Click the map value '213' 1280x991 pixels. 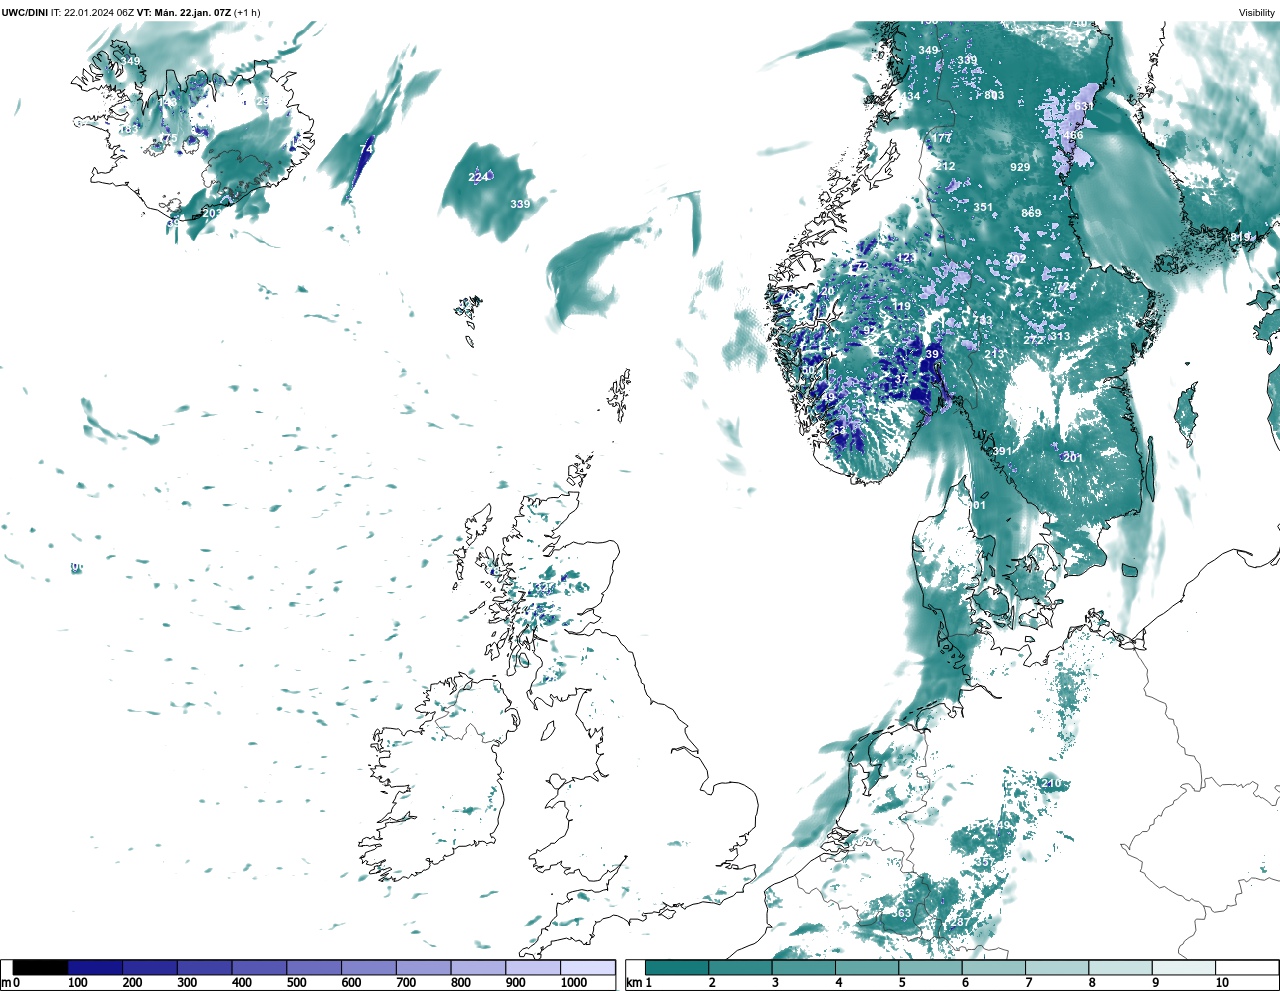994,354
